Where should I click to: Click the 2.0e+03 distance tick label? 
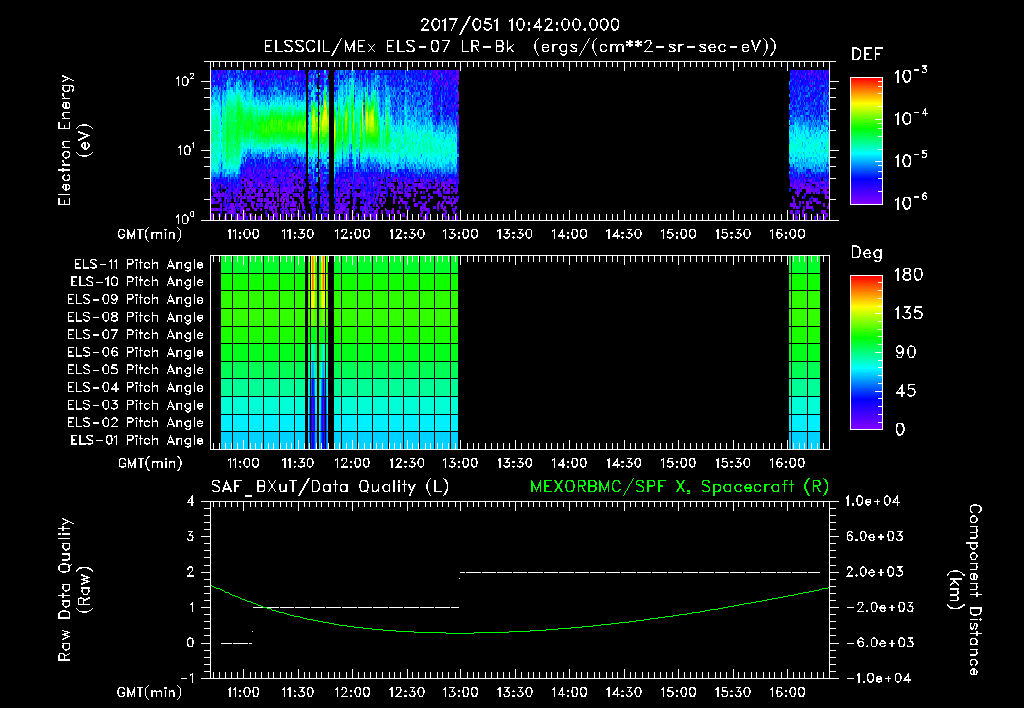tap(874, 572)
